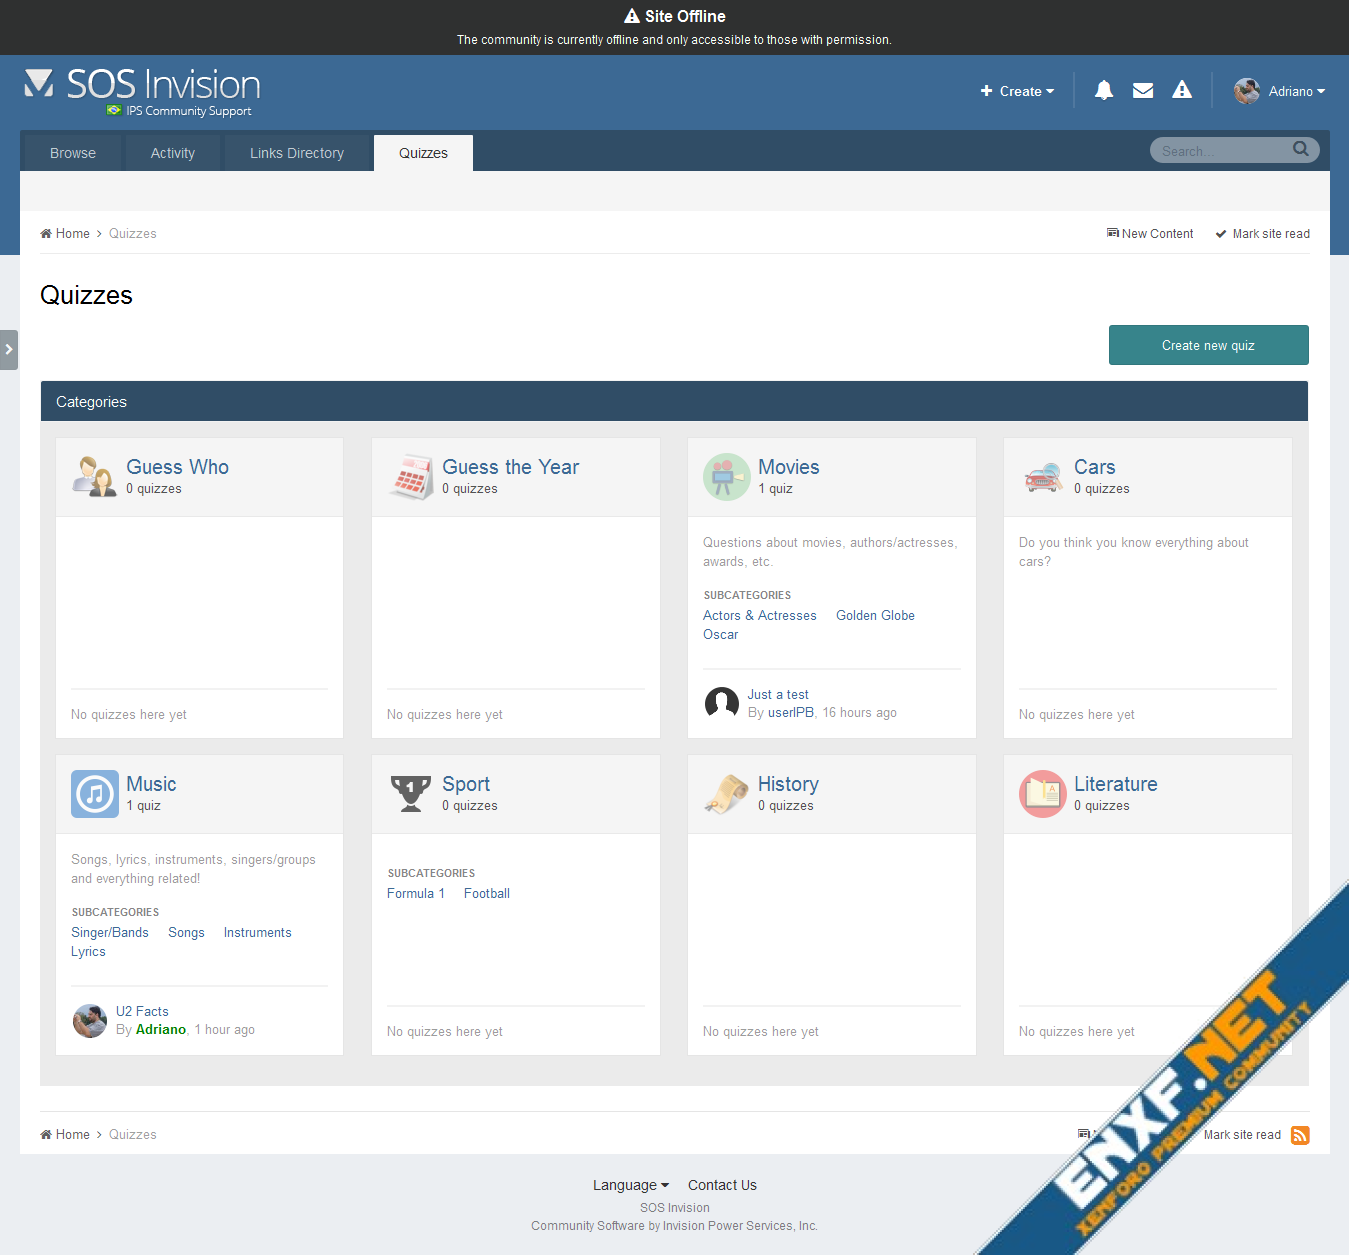Screen dimensions: 1349x1255
Task: Click the search magnifier icon
Action: pos(1300,150)
